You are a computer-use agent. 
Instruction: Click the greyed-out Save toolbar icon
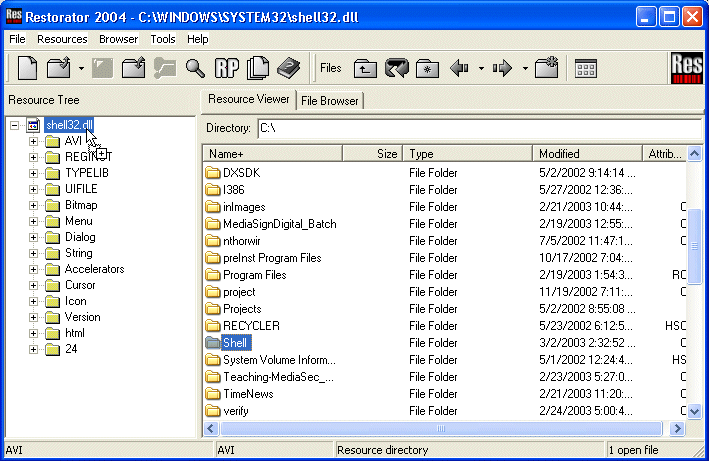(103, 68)
